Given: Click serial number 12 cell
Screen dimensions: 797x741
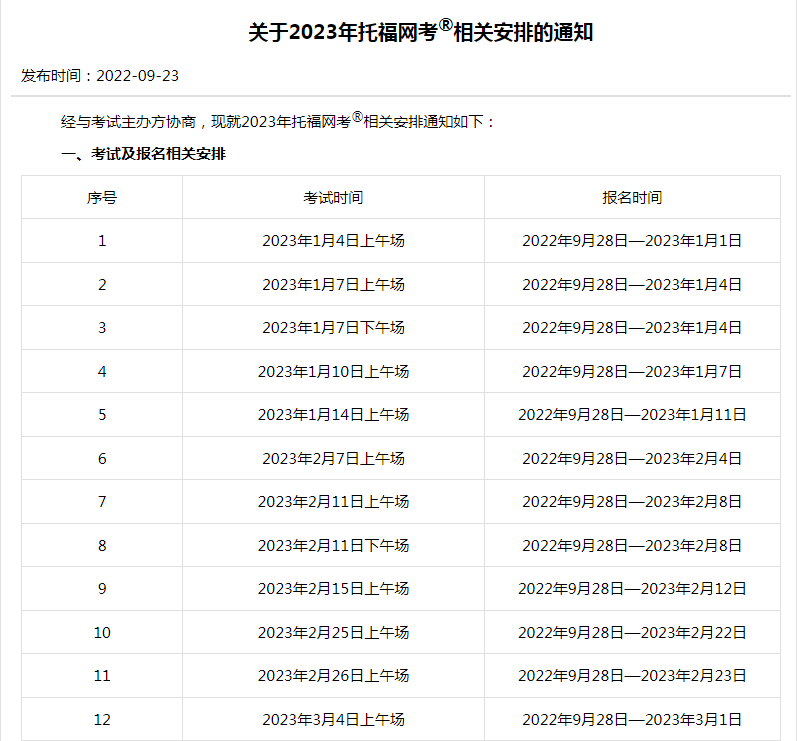Looking at the screenshot, I should pyautogui.click(x=102, y=720).
